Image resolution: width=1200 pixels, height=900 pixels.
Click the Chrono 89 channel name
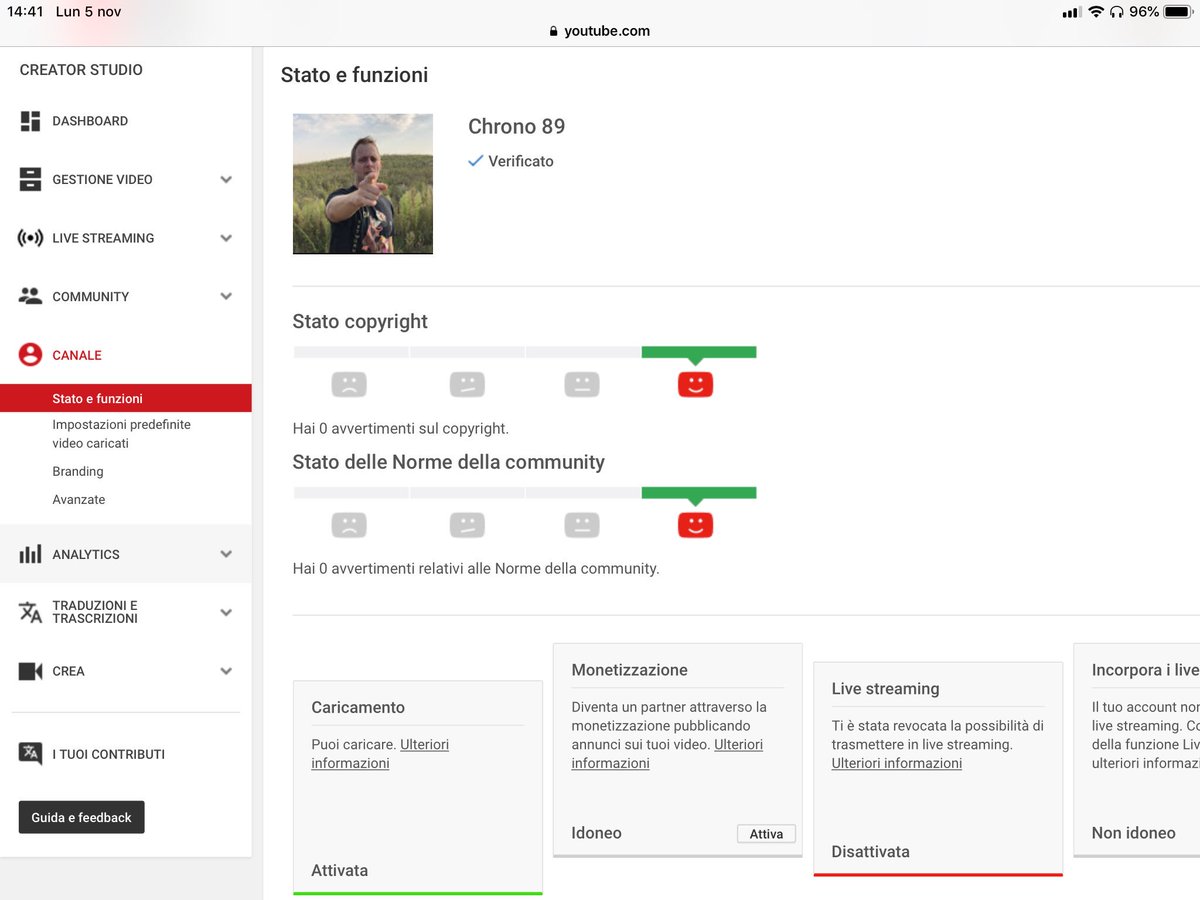click(517, 127)
